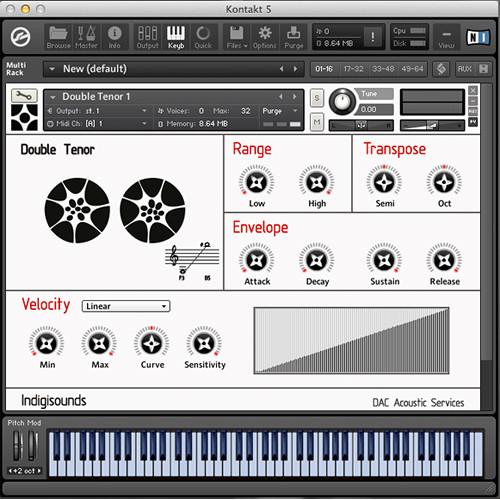Image resolution: width=500 pixels, height=500 pixels.
Task: Click the Range Low knob
Action: 256,182
